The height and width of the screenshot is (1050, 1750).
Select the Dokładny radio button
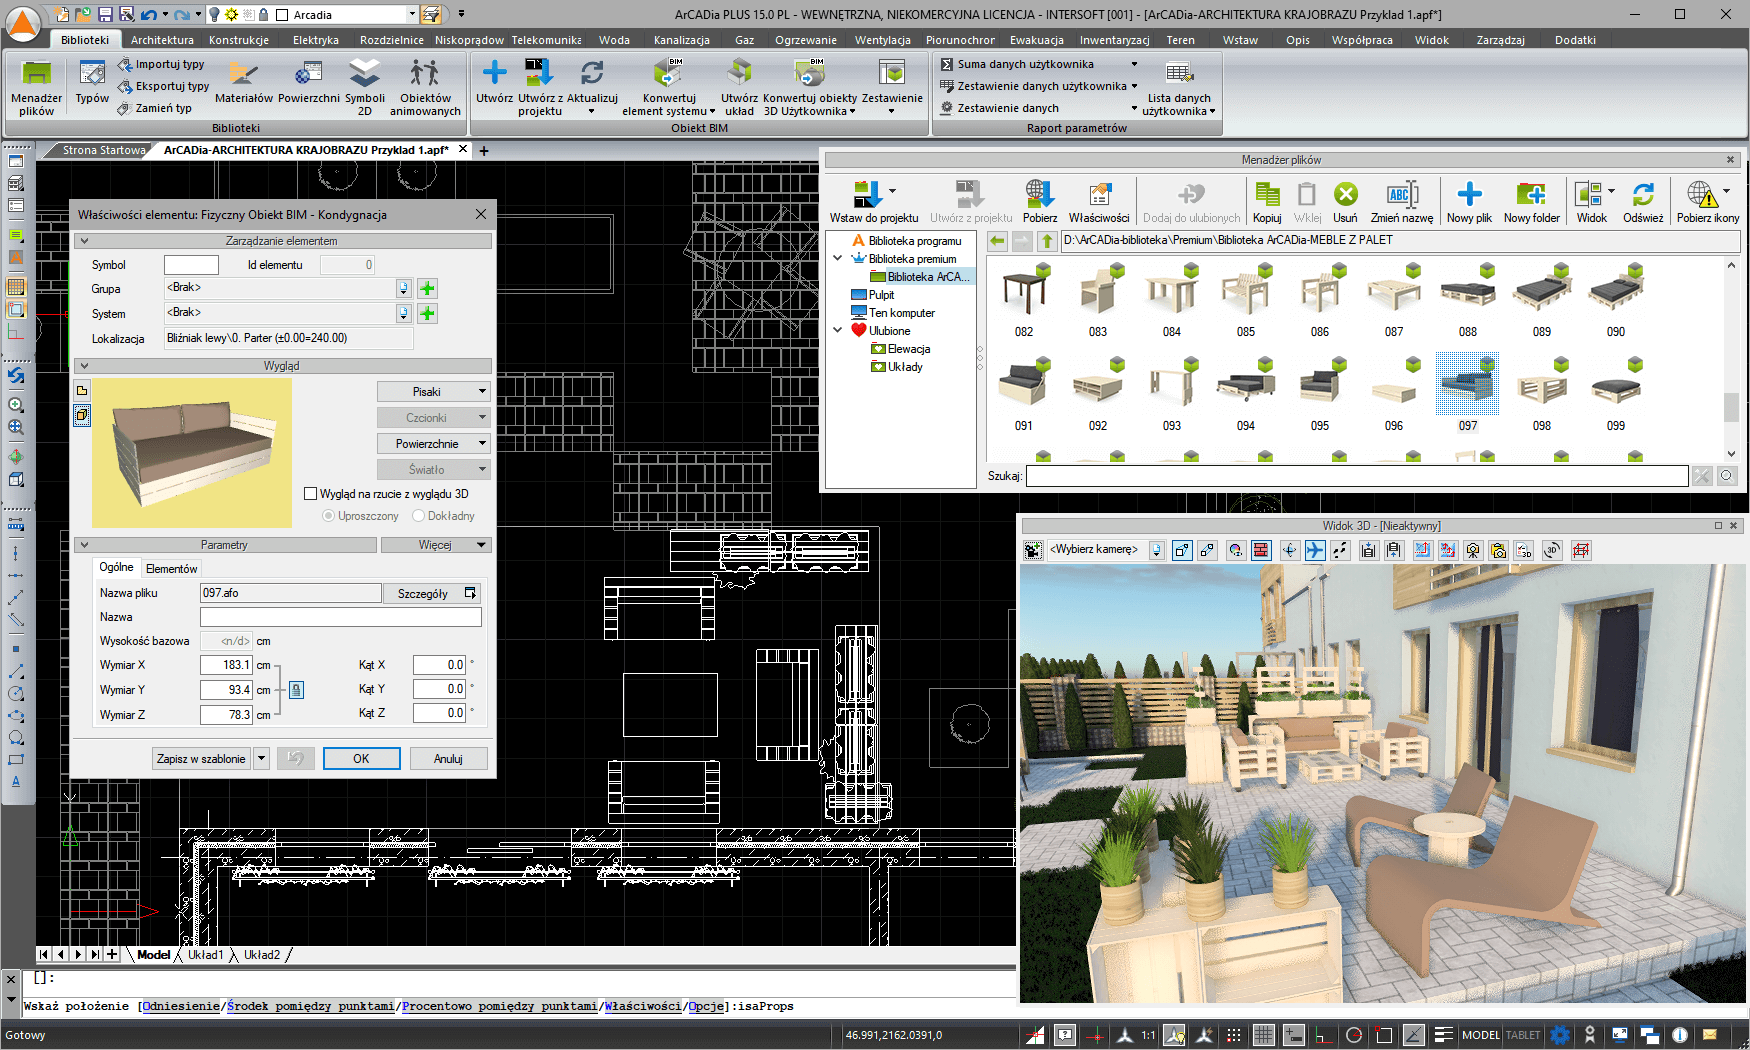(x=418, y=516)
